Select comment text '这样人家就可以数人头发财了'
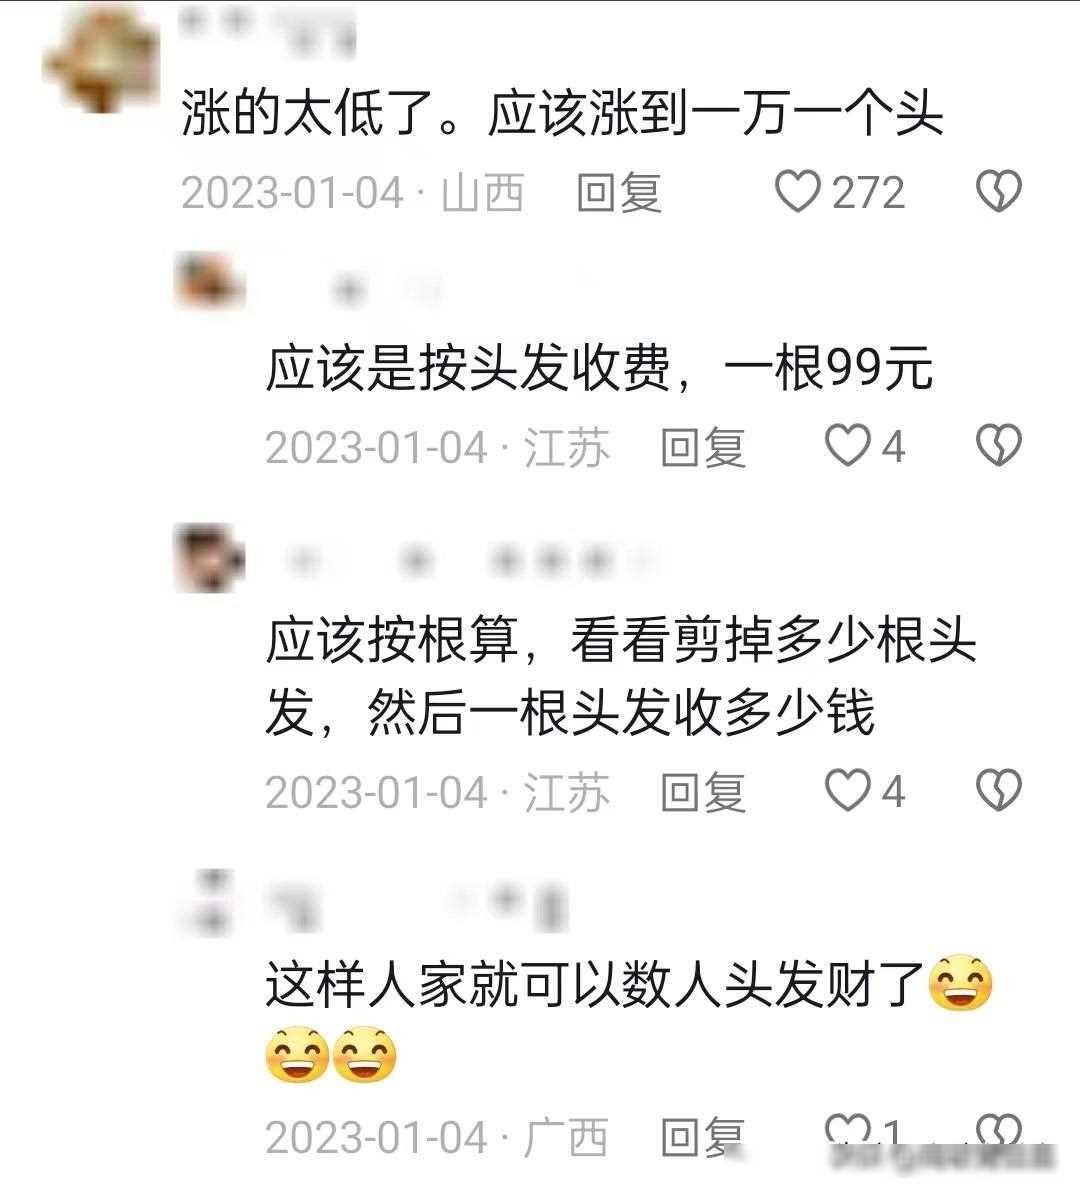 coord(594,985)
